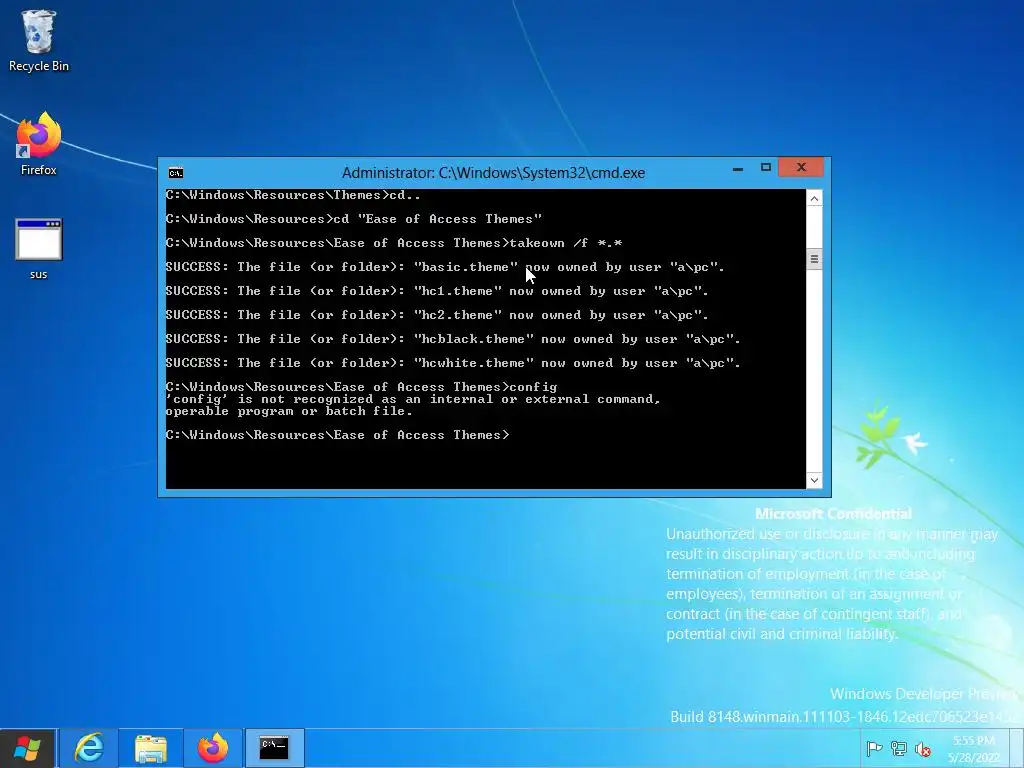Open Action Center flag tray icon
1024x768 pixels.
point(874,749)
